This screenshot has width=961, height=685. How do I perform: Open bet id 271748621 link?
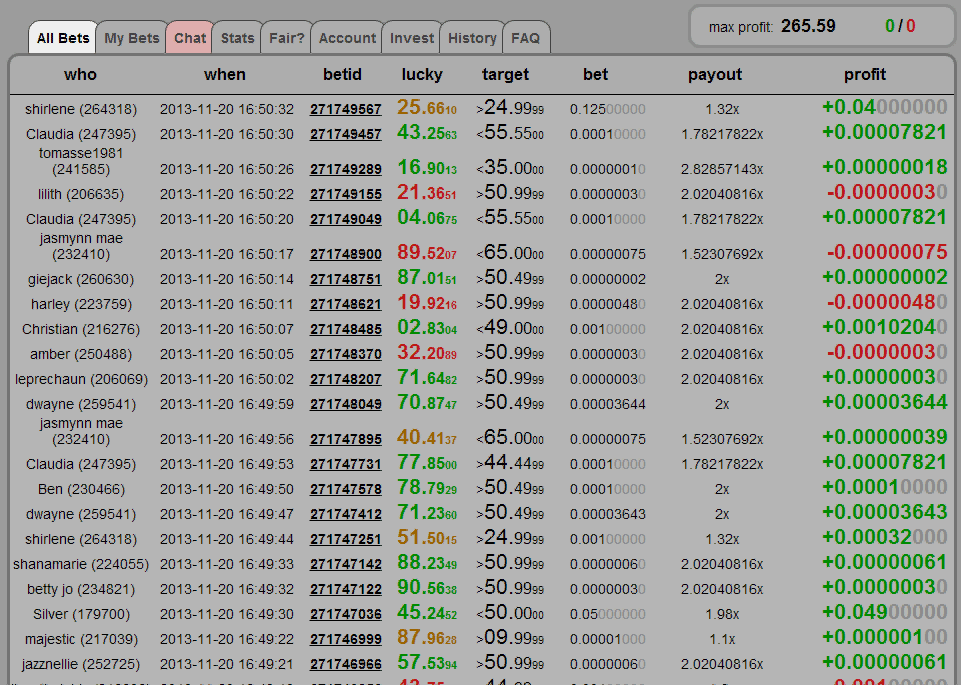[x=346, y=305]
